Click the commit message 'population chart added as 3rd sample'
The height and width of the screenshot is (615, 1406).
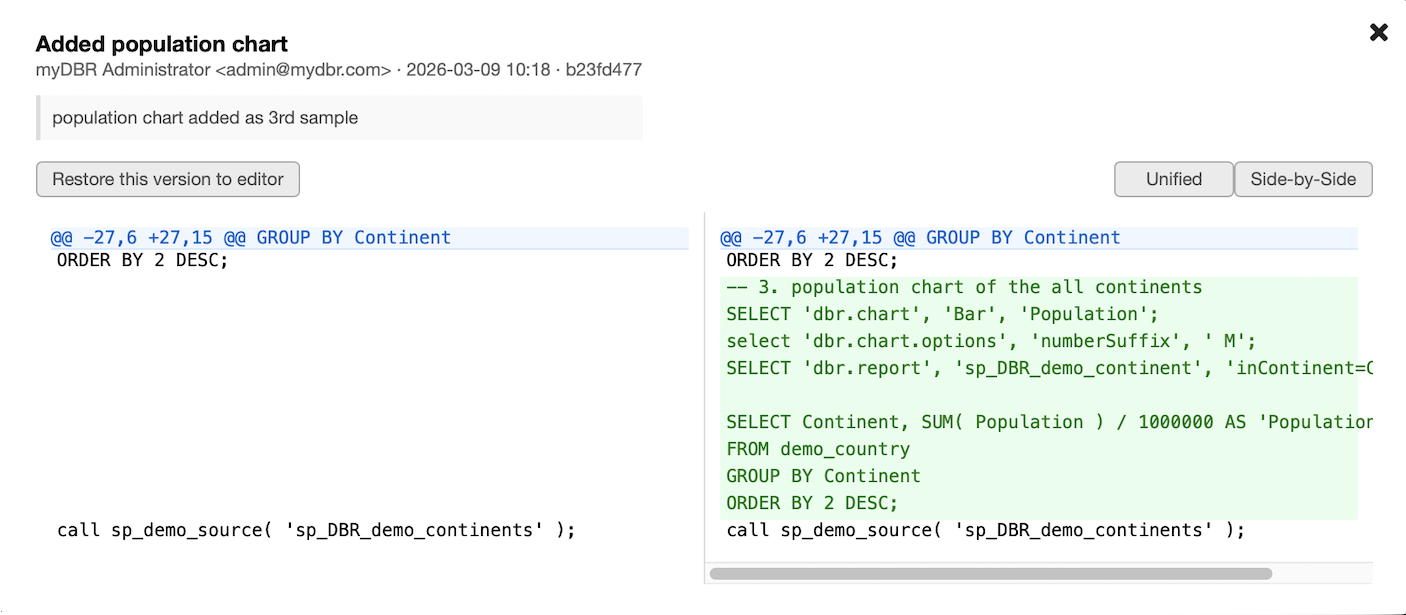(x=205, y=118)
